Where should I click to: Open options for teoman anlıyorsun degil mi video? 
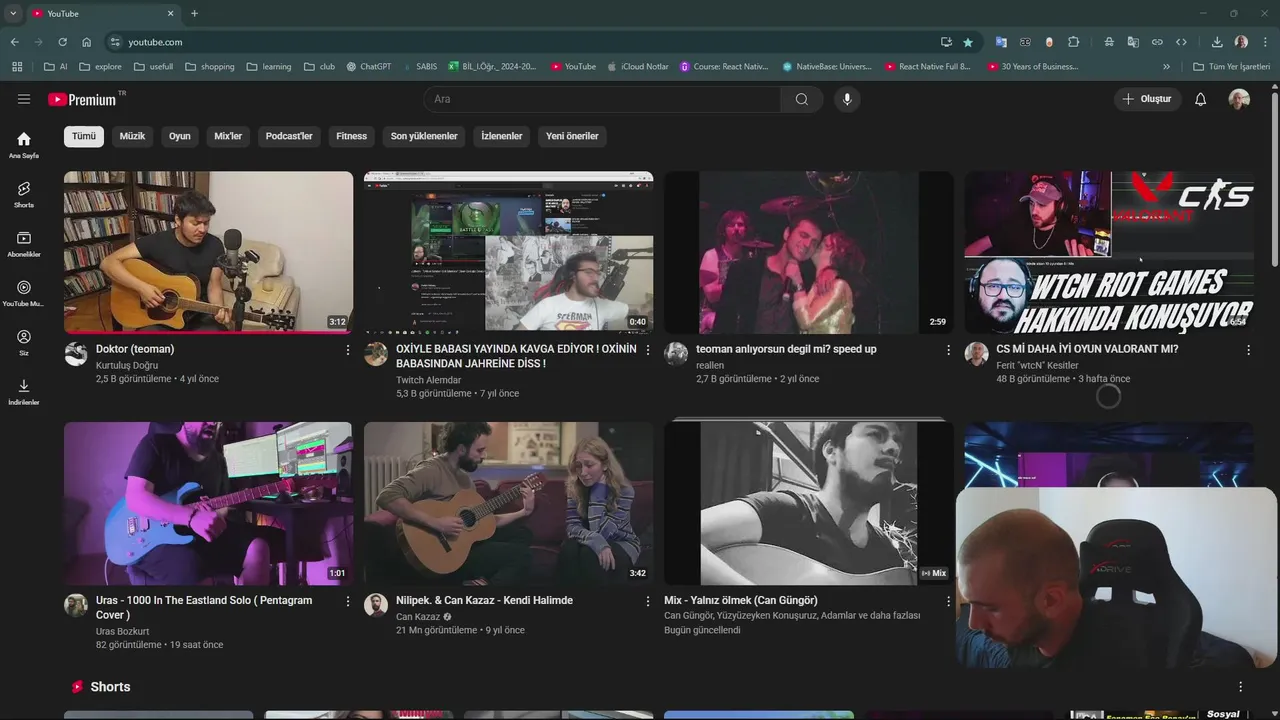pyautogui.click(x=948, y=350)
